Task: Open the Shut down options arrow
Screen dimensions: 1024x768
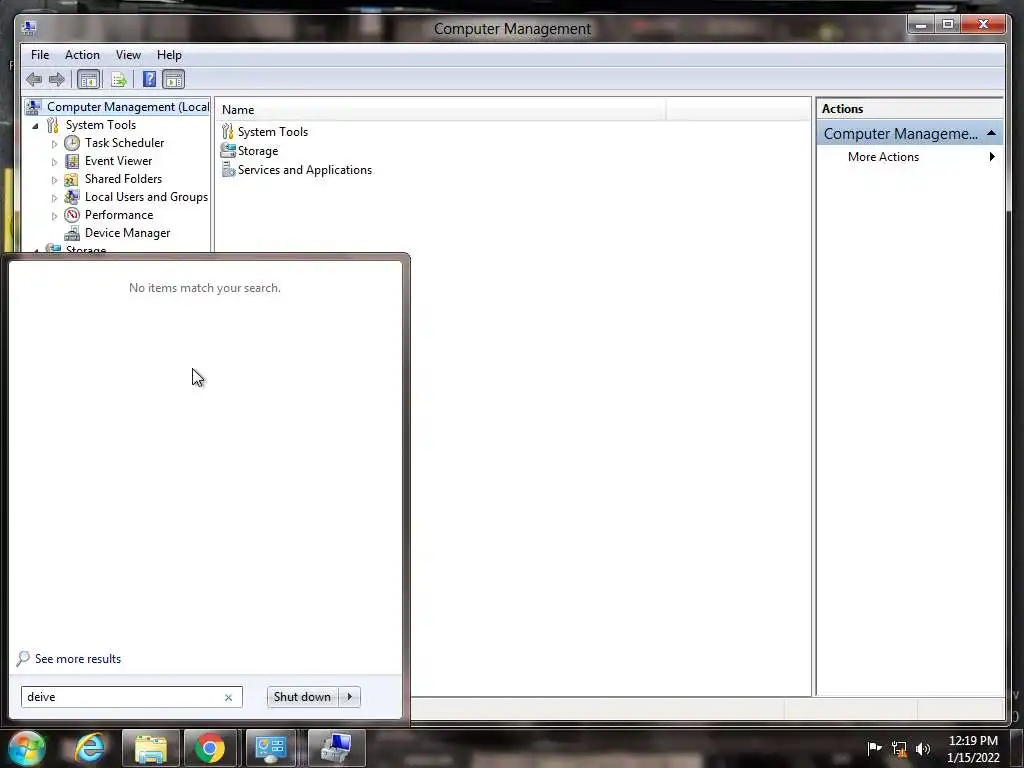Action: 349,697
